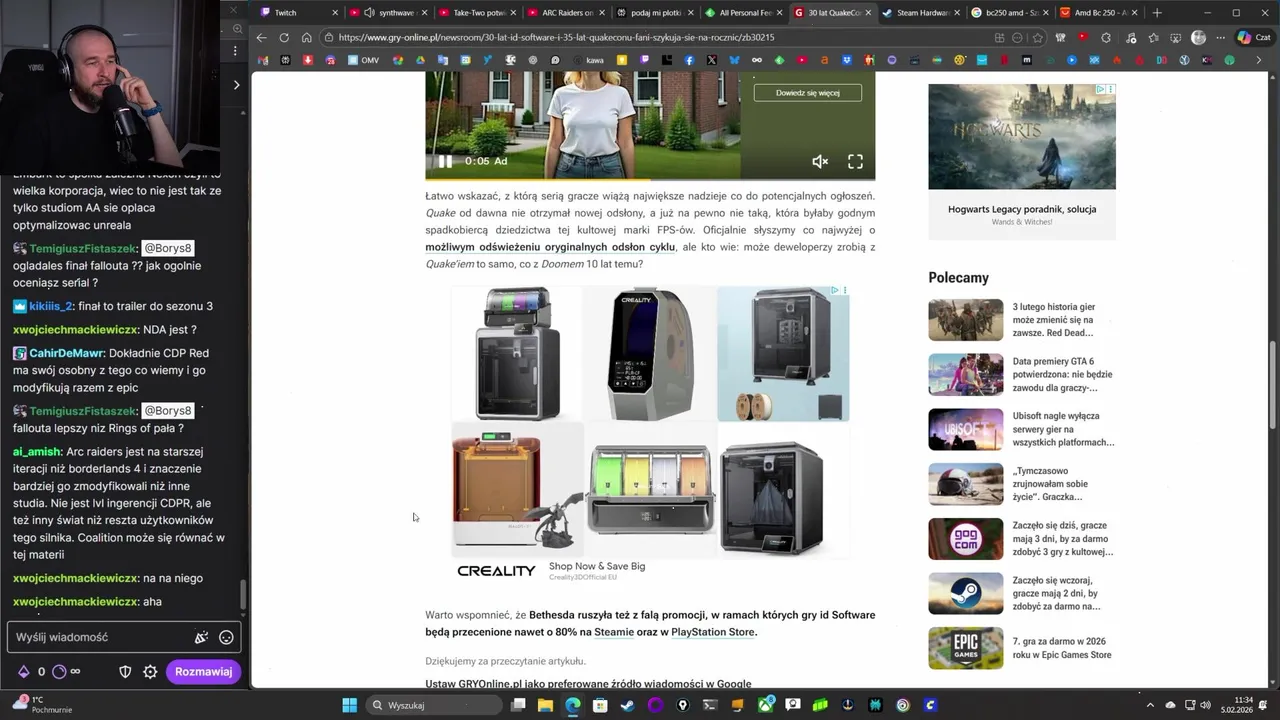Open AdChoices icon on Creality ad

pyautogui.click(x=834, y=291)
